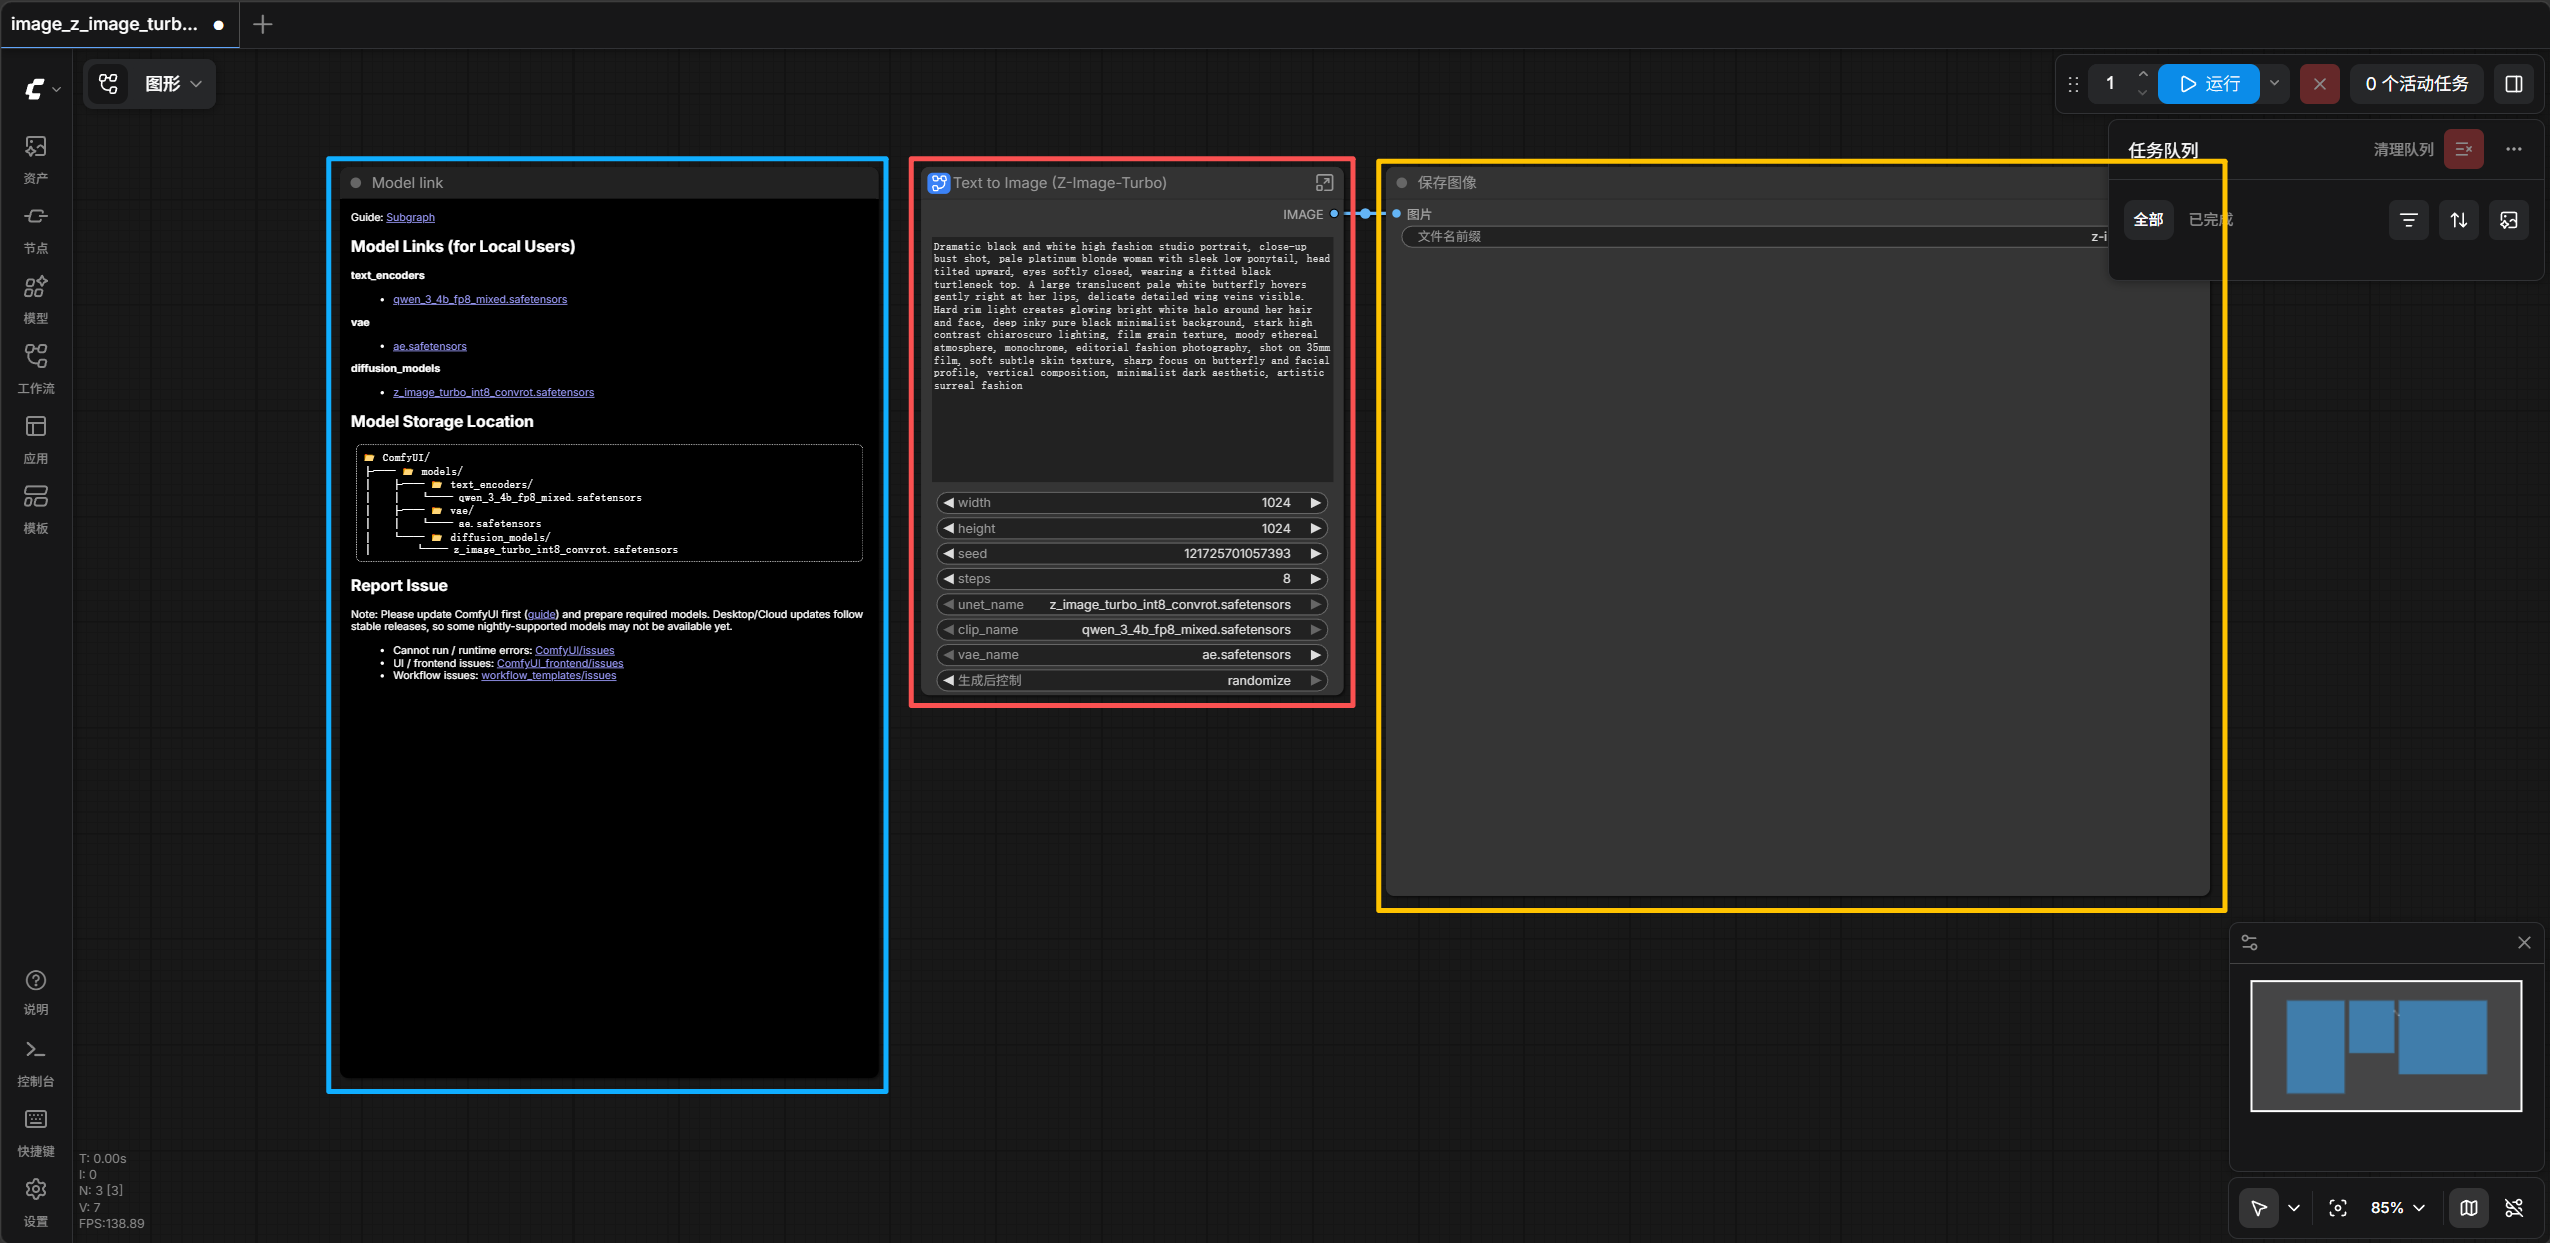The height and width of the screenshot is (1243, 2550).
Task: Toggle the minimap visibility button
Action: [2469, 1208]
